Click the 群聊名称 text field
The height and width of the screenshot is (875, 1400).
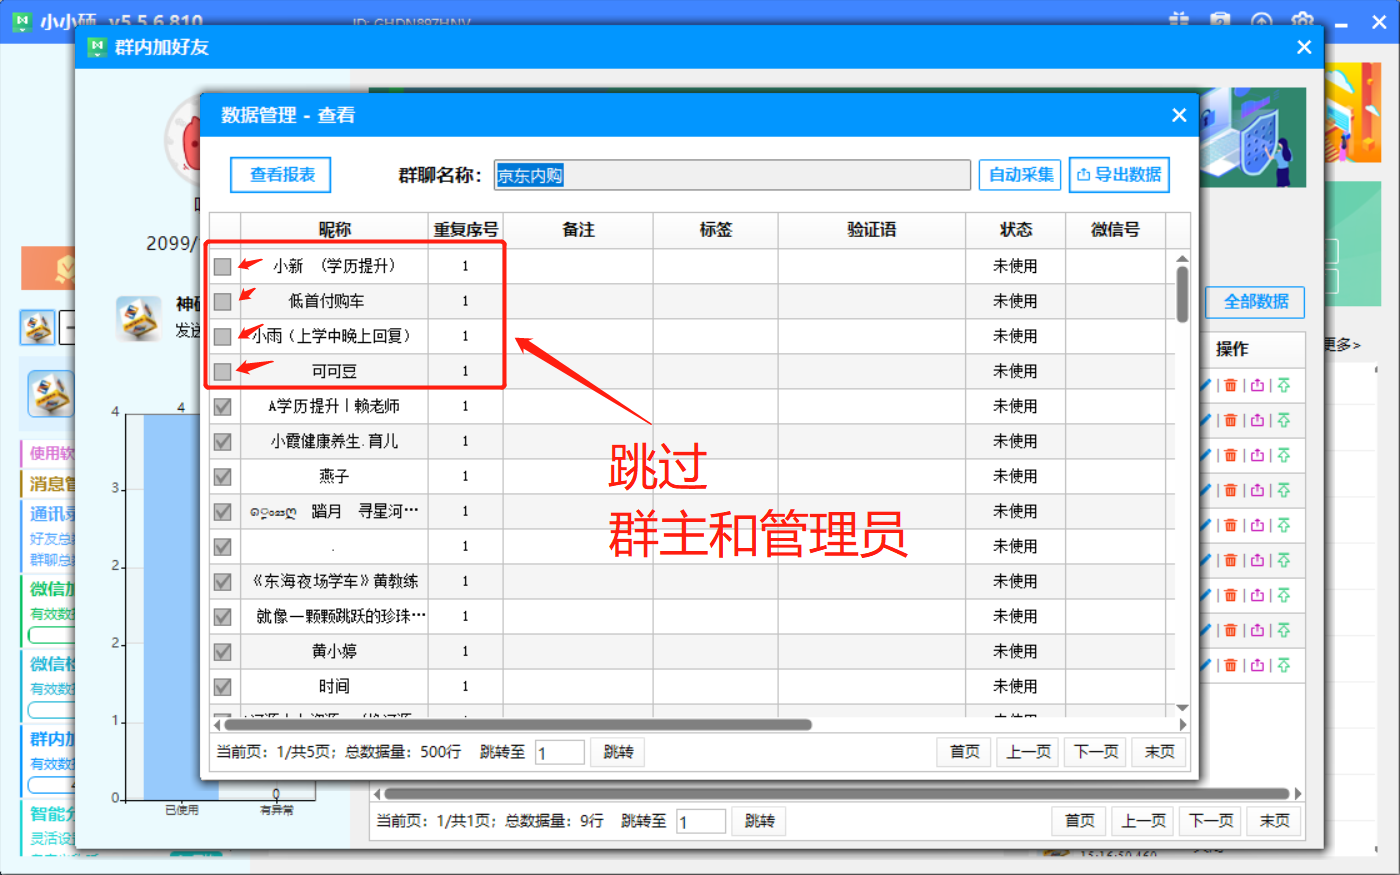tap(732, 175)
